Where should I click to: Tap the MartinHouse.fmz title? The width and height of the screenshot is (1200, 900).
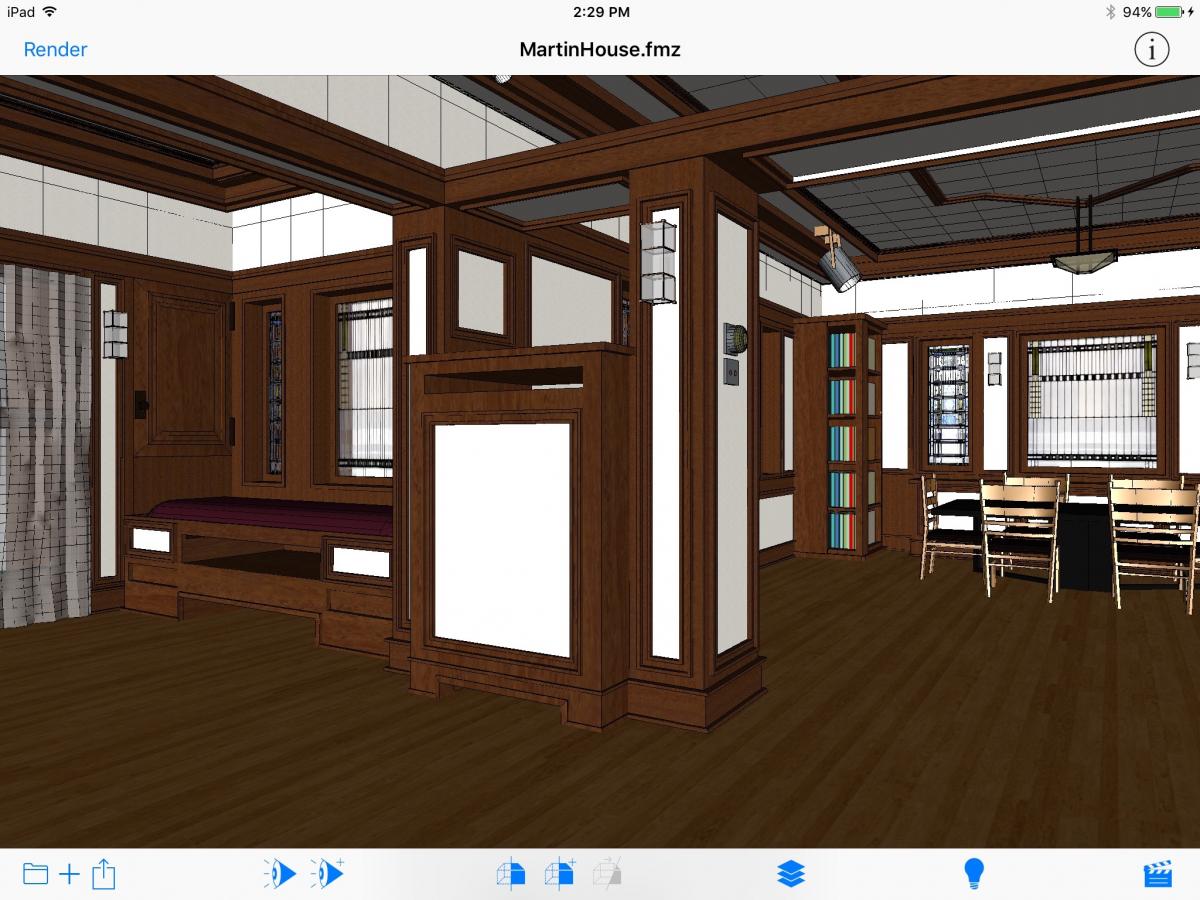point(600,49)
